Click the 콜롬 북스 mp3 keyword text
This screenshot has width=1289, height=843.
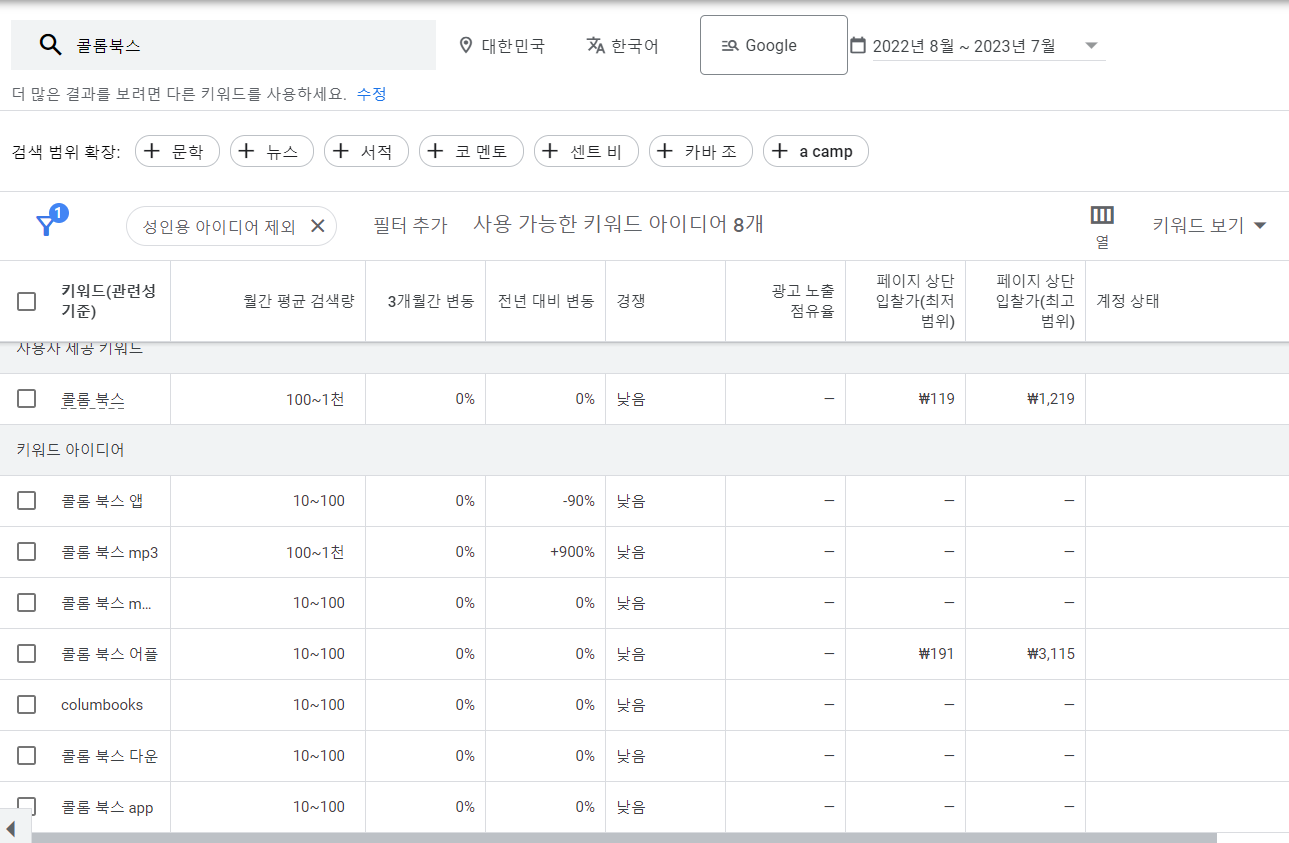[x=110, y=552]
